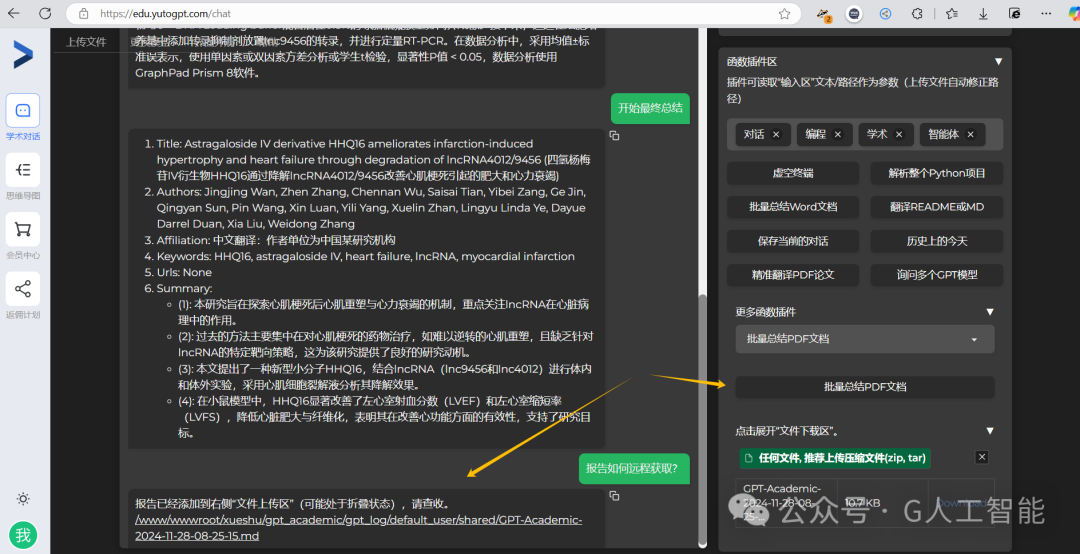Click the green 我 user avatar
The width and height of the screenshot is (1080, 554).
pyautogui.click(x=23, y=535)
